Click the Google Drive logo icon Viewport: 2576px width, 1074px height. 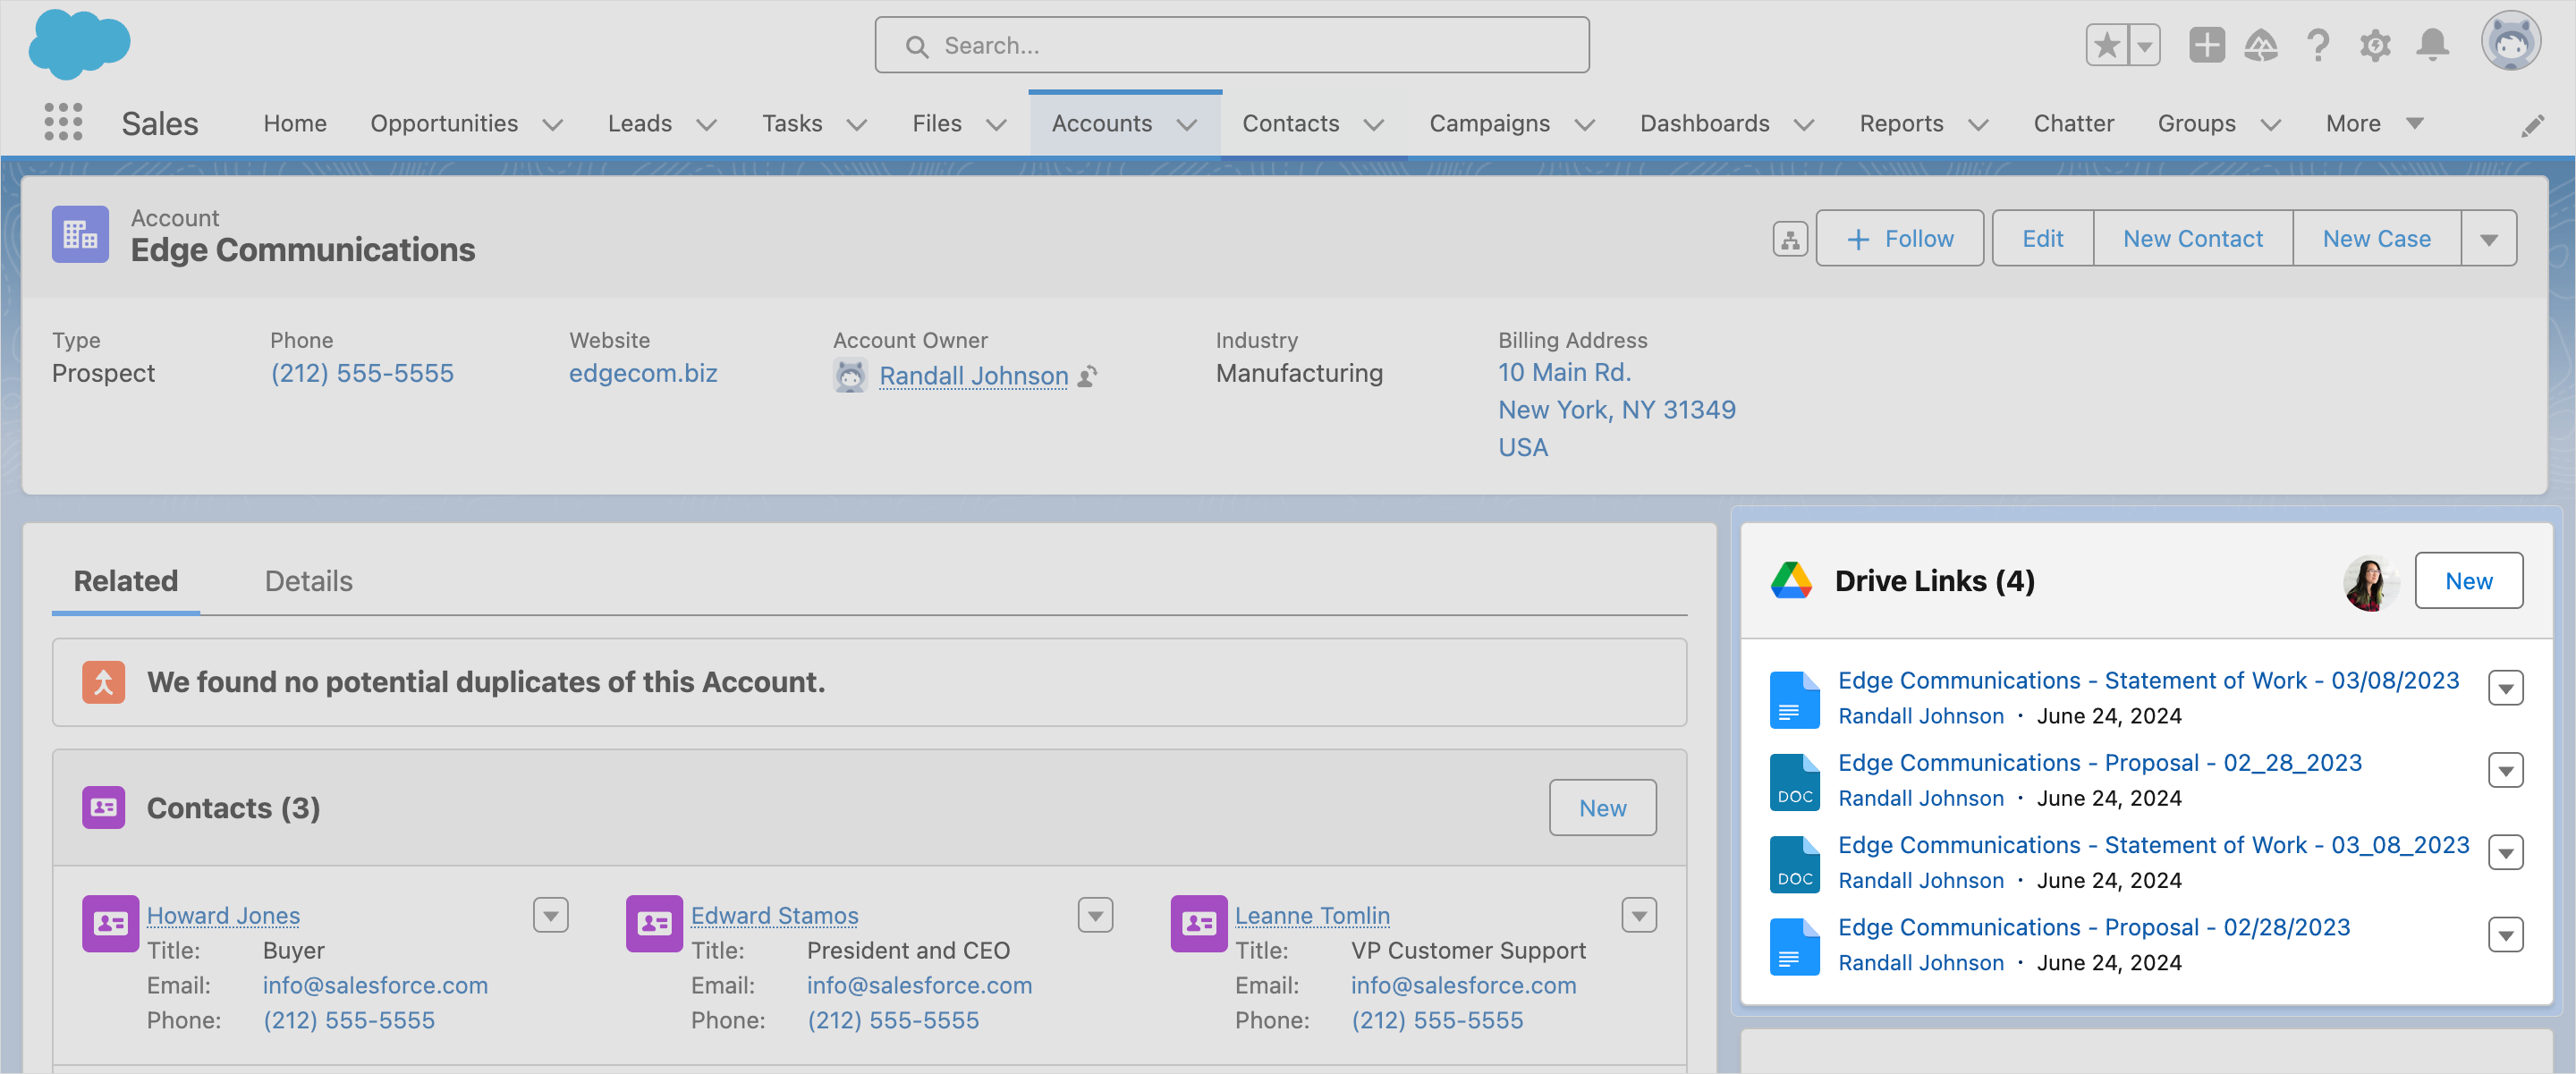pyautogui.click(x=1791, y=581)
